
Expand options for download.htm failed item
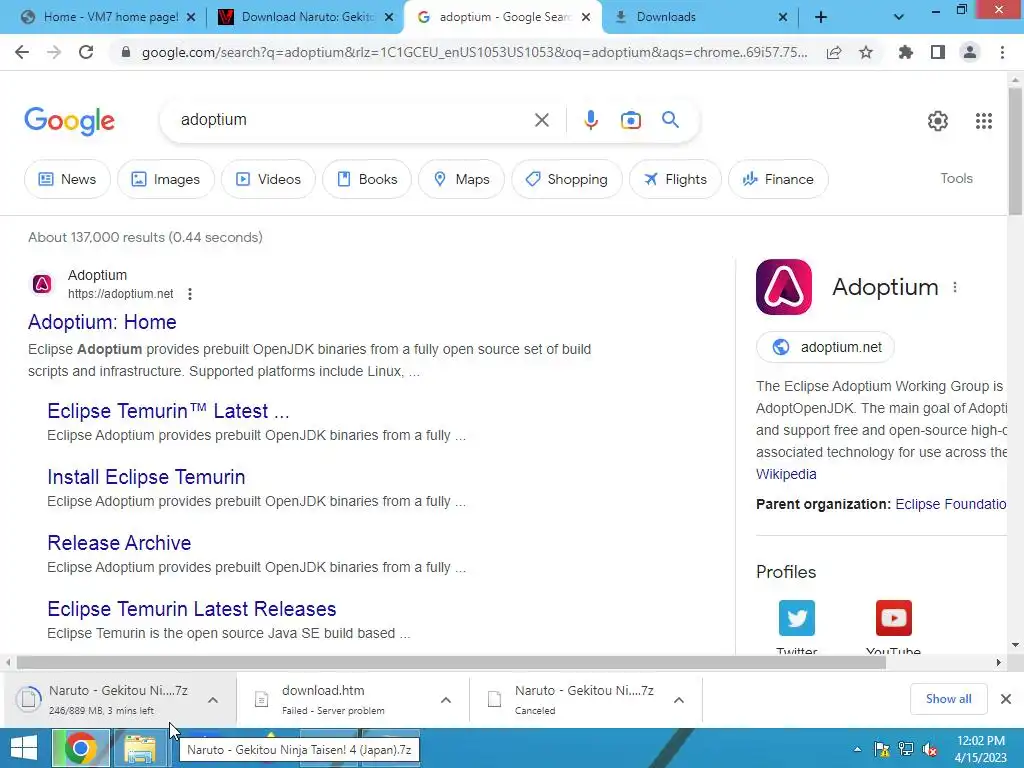click(445, 700)
